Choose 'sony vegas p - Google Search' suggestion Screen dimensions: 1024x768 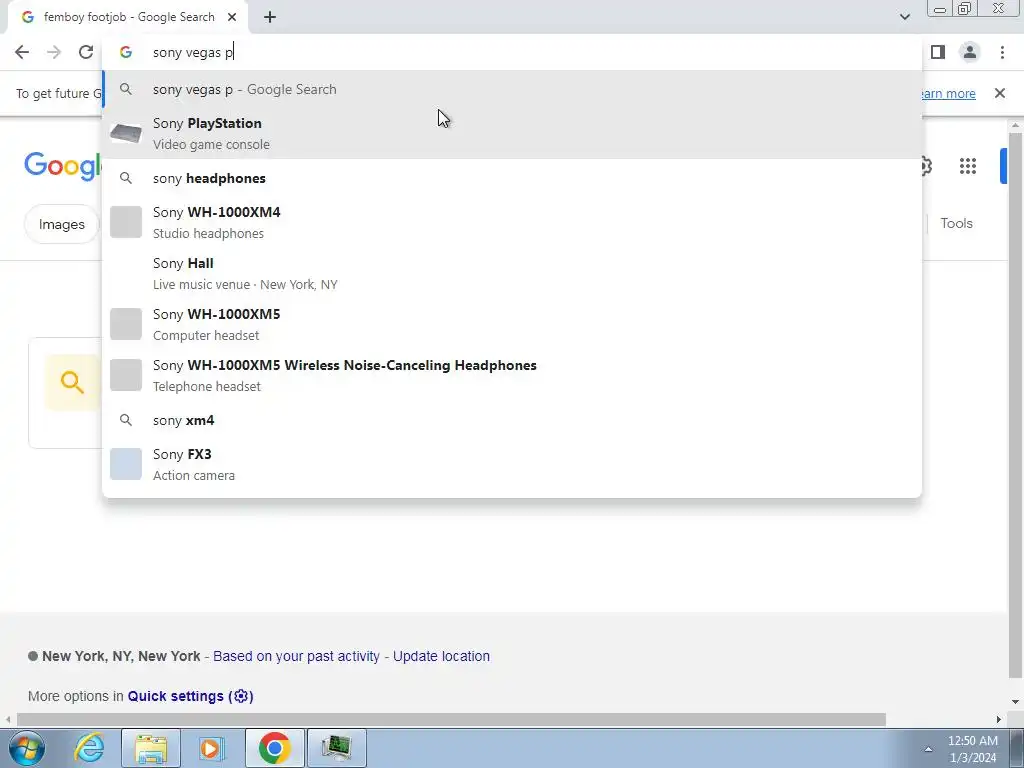[x=512, y=89]
